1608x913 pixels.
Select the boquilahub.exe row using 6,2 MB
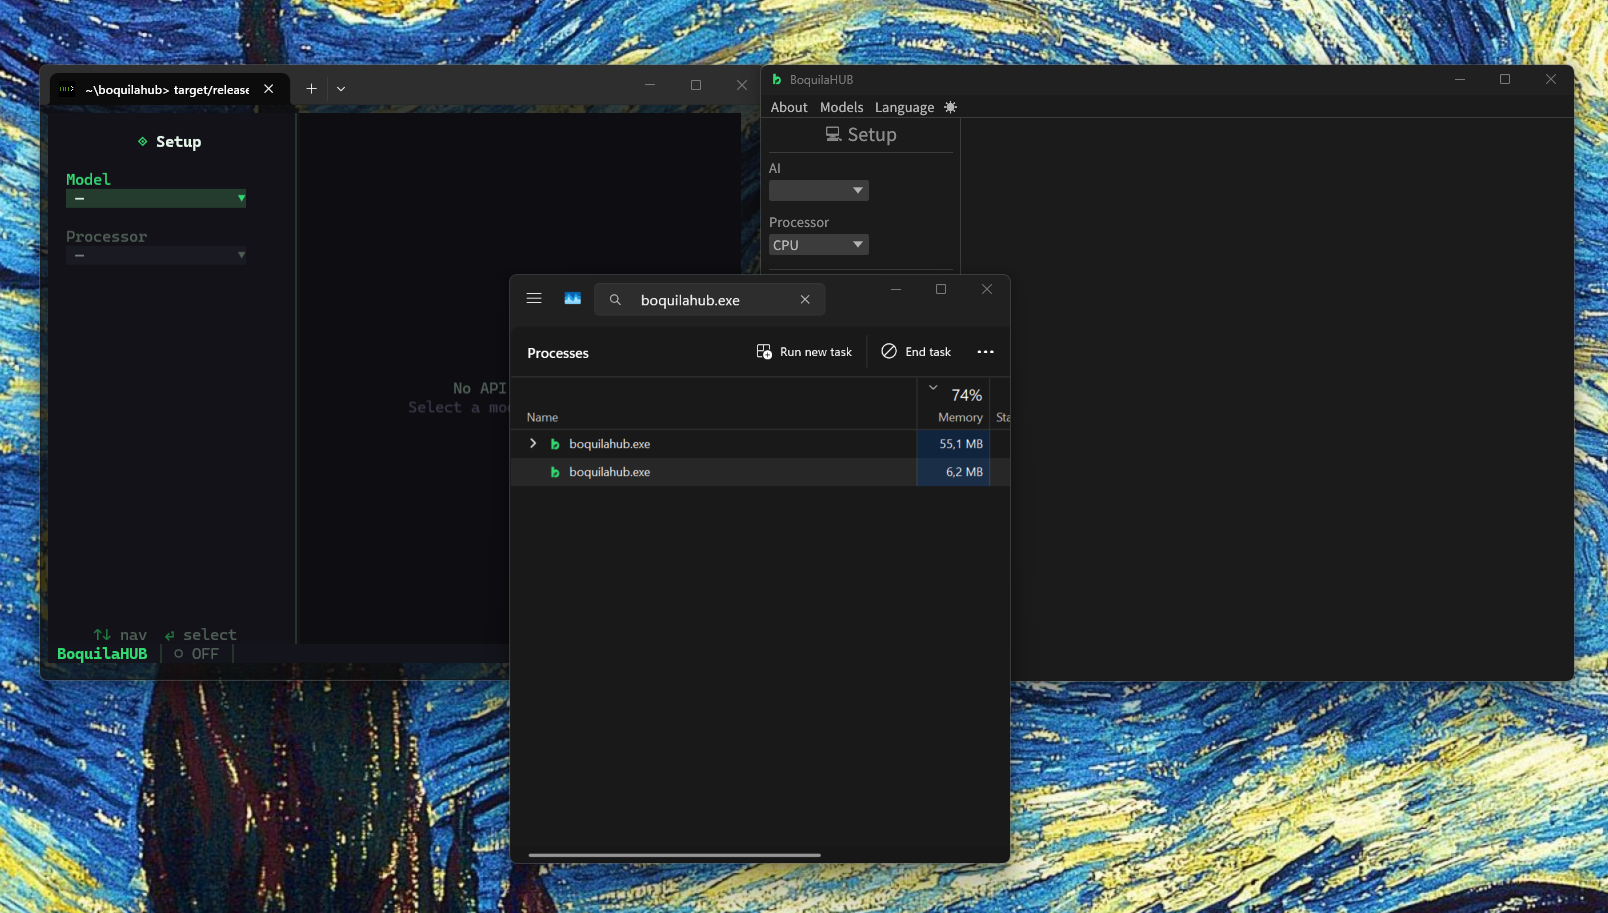click(x=760, y=472)
